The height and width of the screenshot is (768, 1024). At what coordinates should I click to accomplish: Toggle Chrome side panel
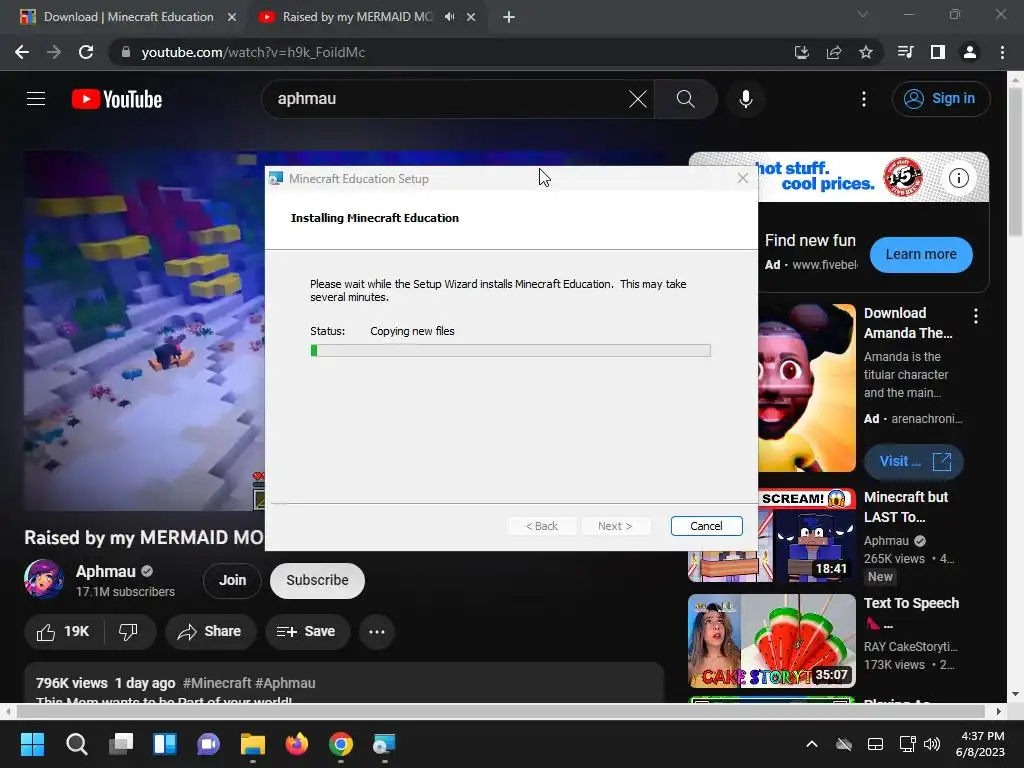(937, 52)
